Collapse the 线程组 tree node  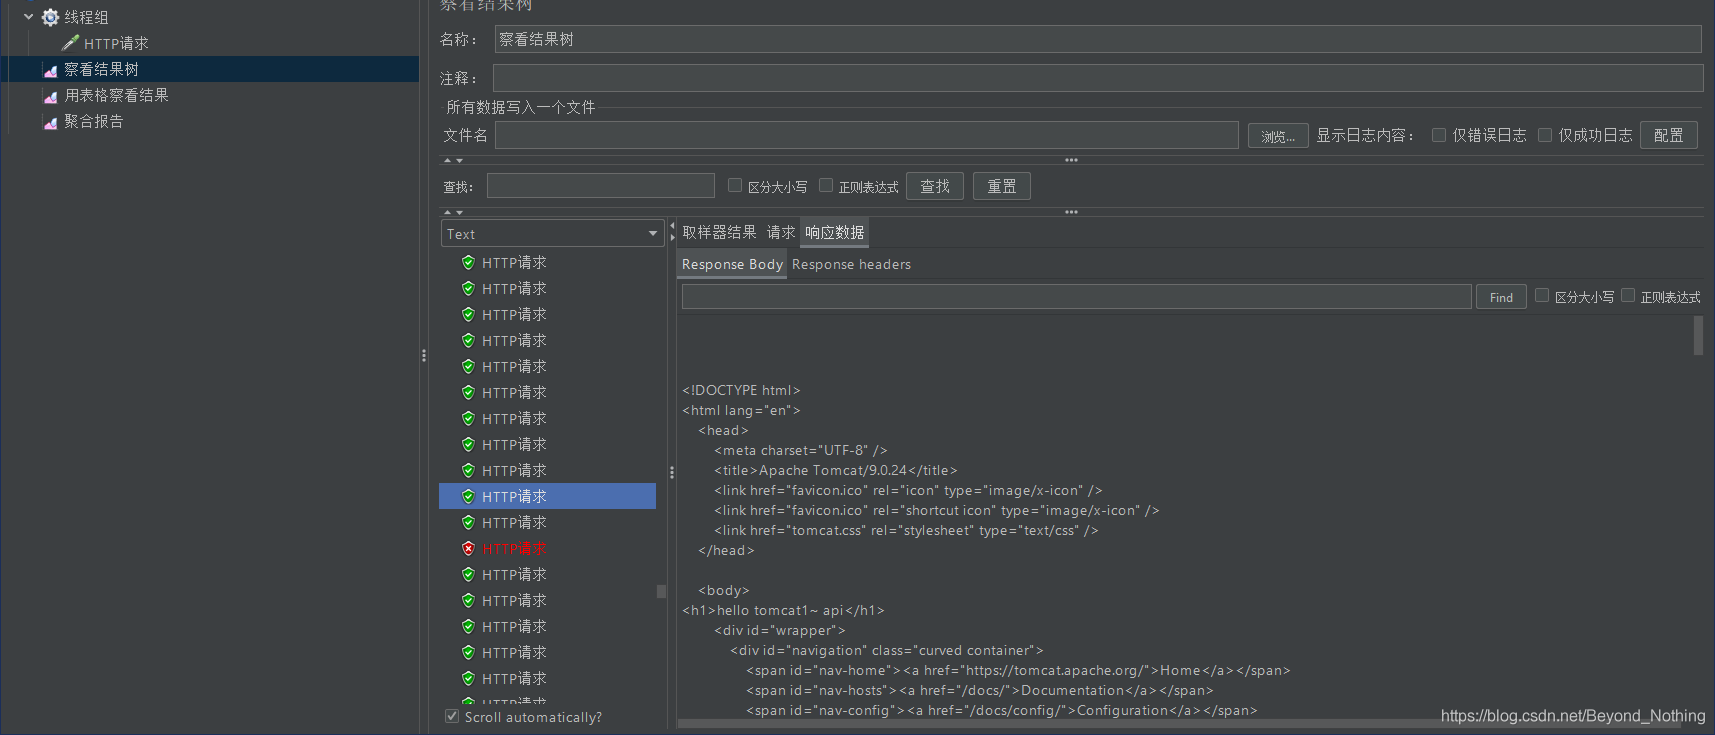click(29, 17)
